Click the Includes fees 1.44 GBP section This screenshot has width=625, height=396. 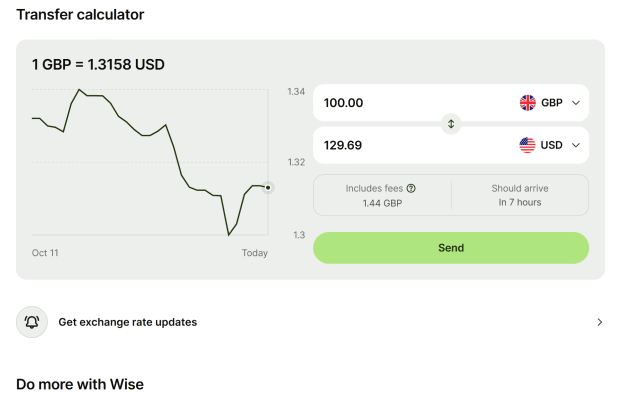382,195
